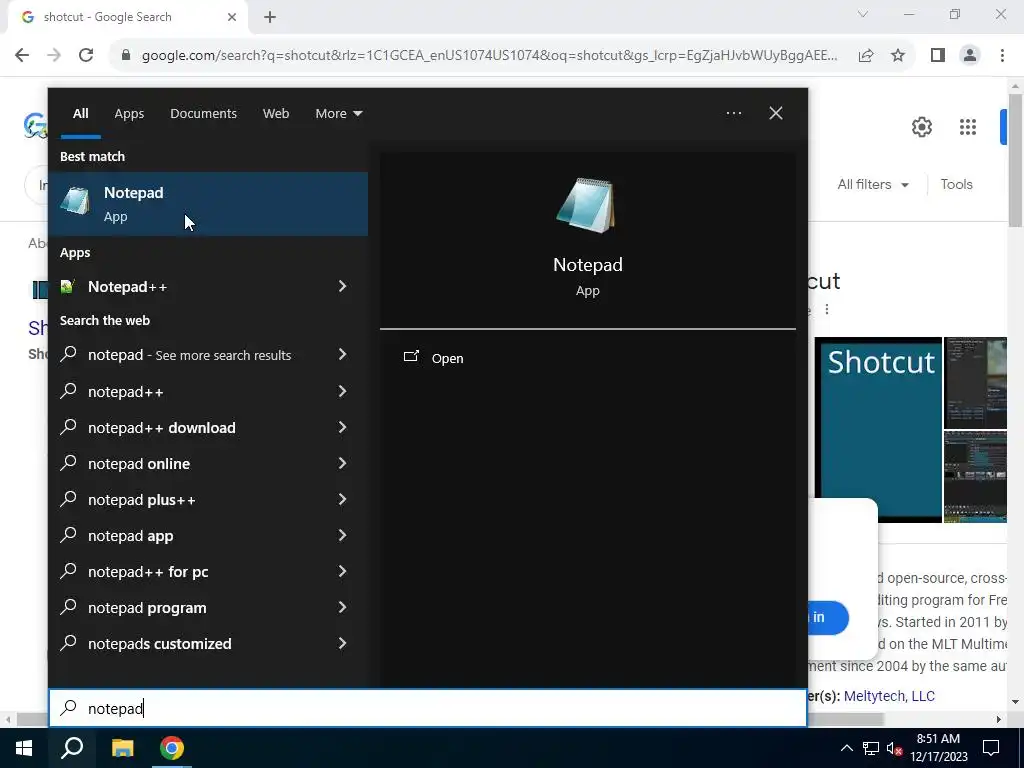Expand 'notepad++ for pc' arrow
Image resolution: width=1024 pixels, height=768 pixels.
342,571
